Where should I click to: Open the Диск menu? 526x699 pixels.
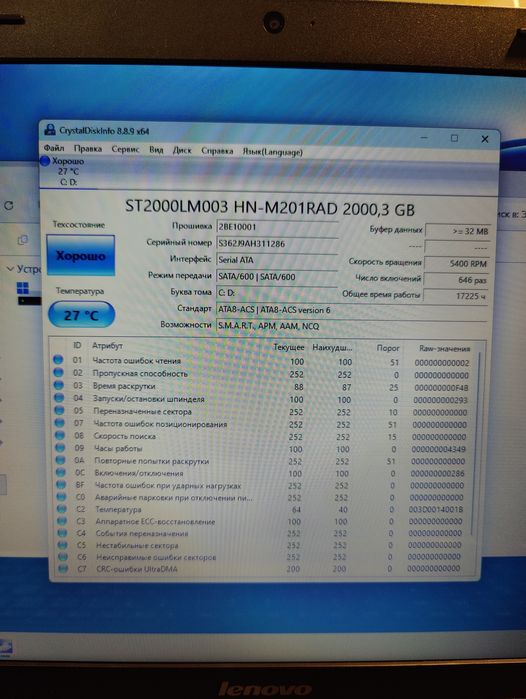point(182,150)
